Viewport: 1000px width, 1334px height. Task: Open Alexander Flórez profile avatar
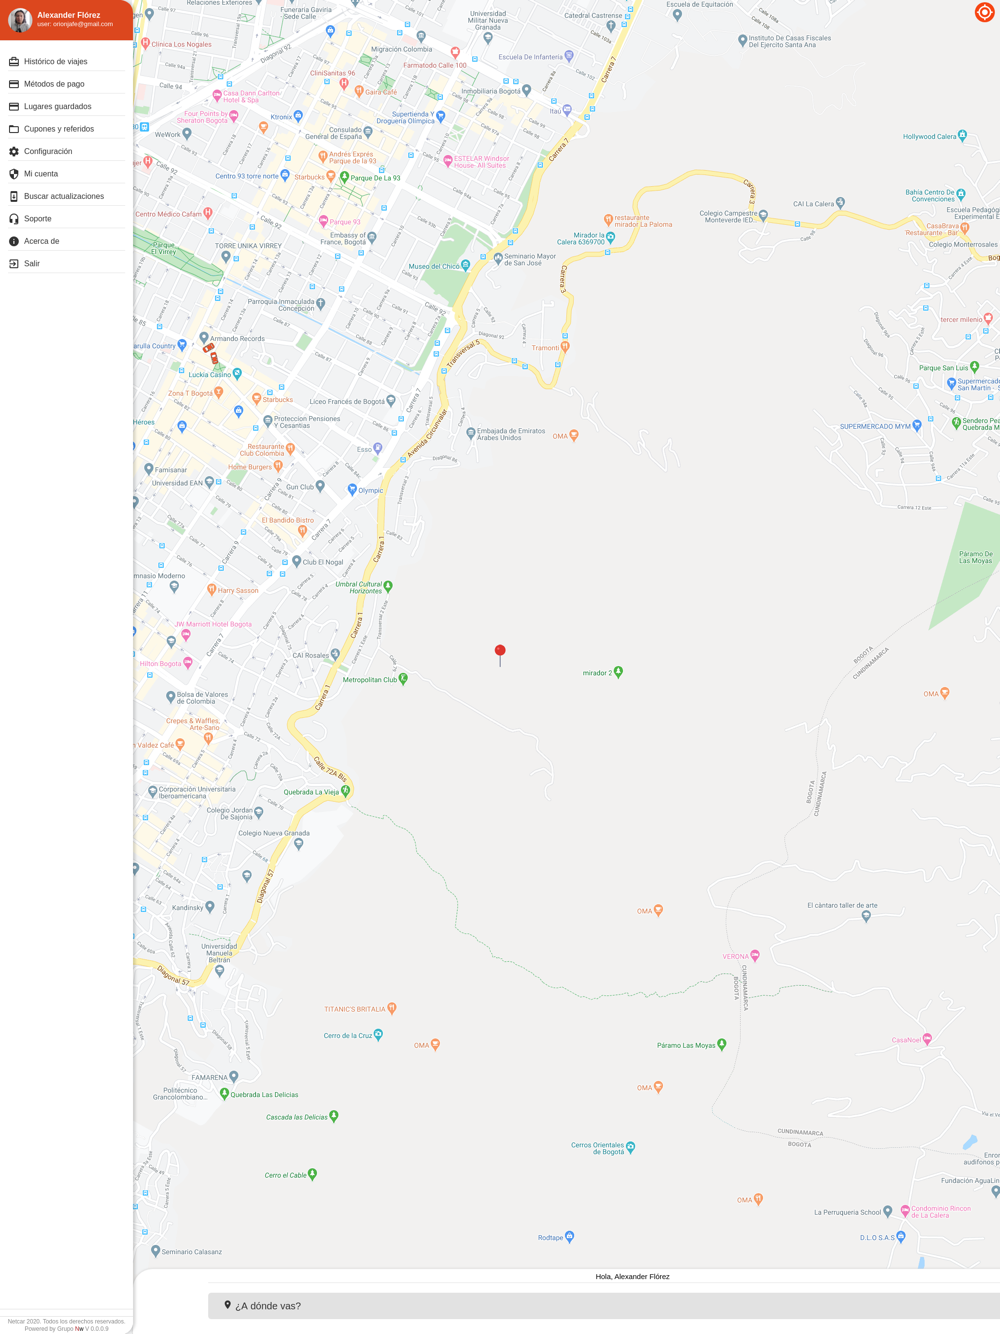pos(20,19)
